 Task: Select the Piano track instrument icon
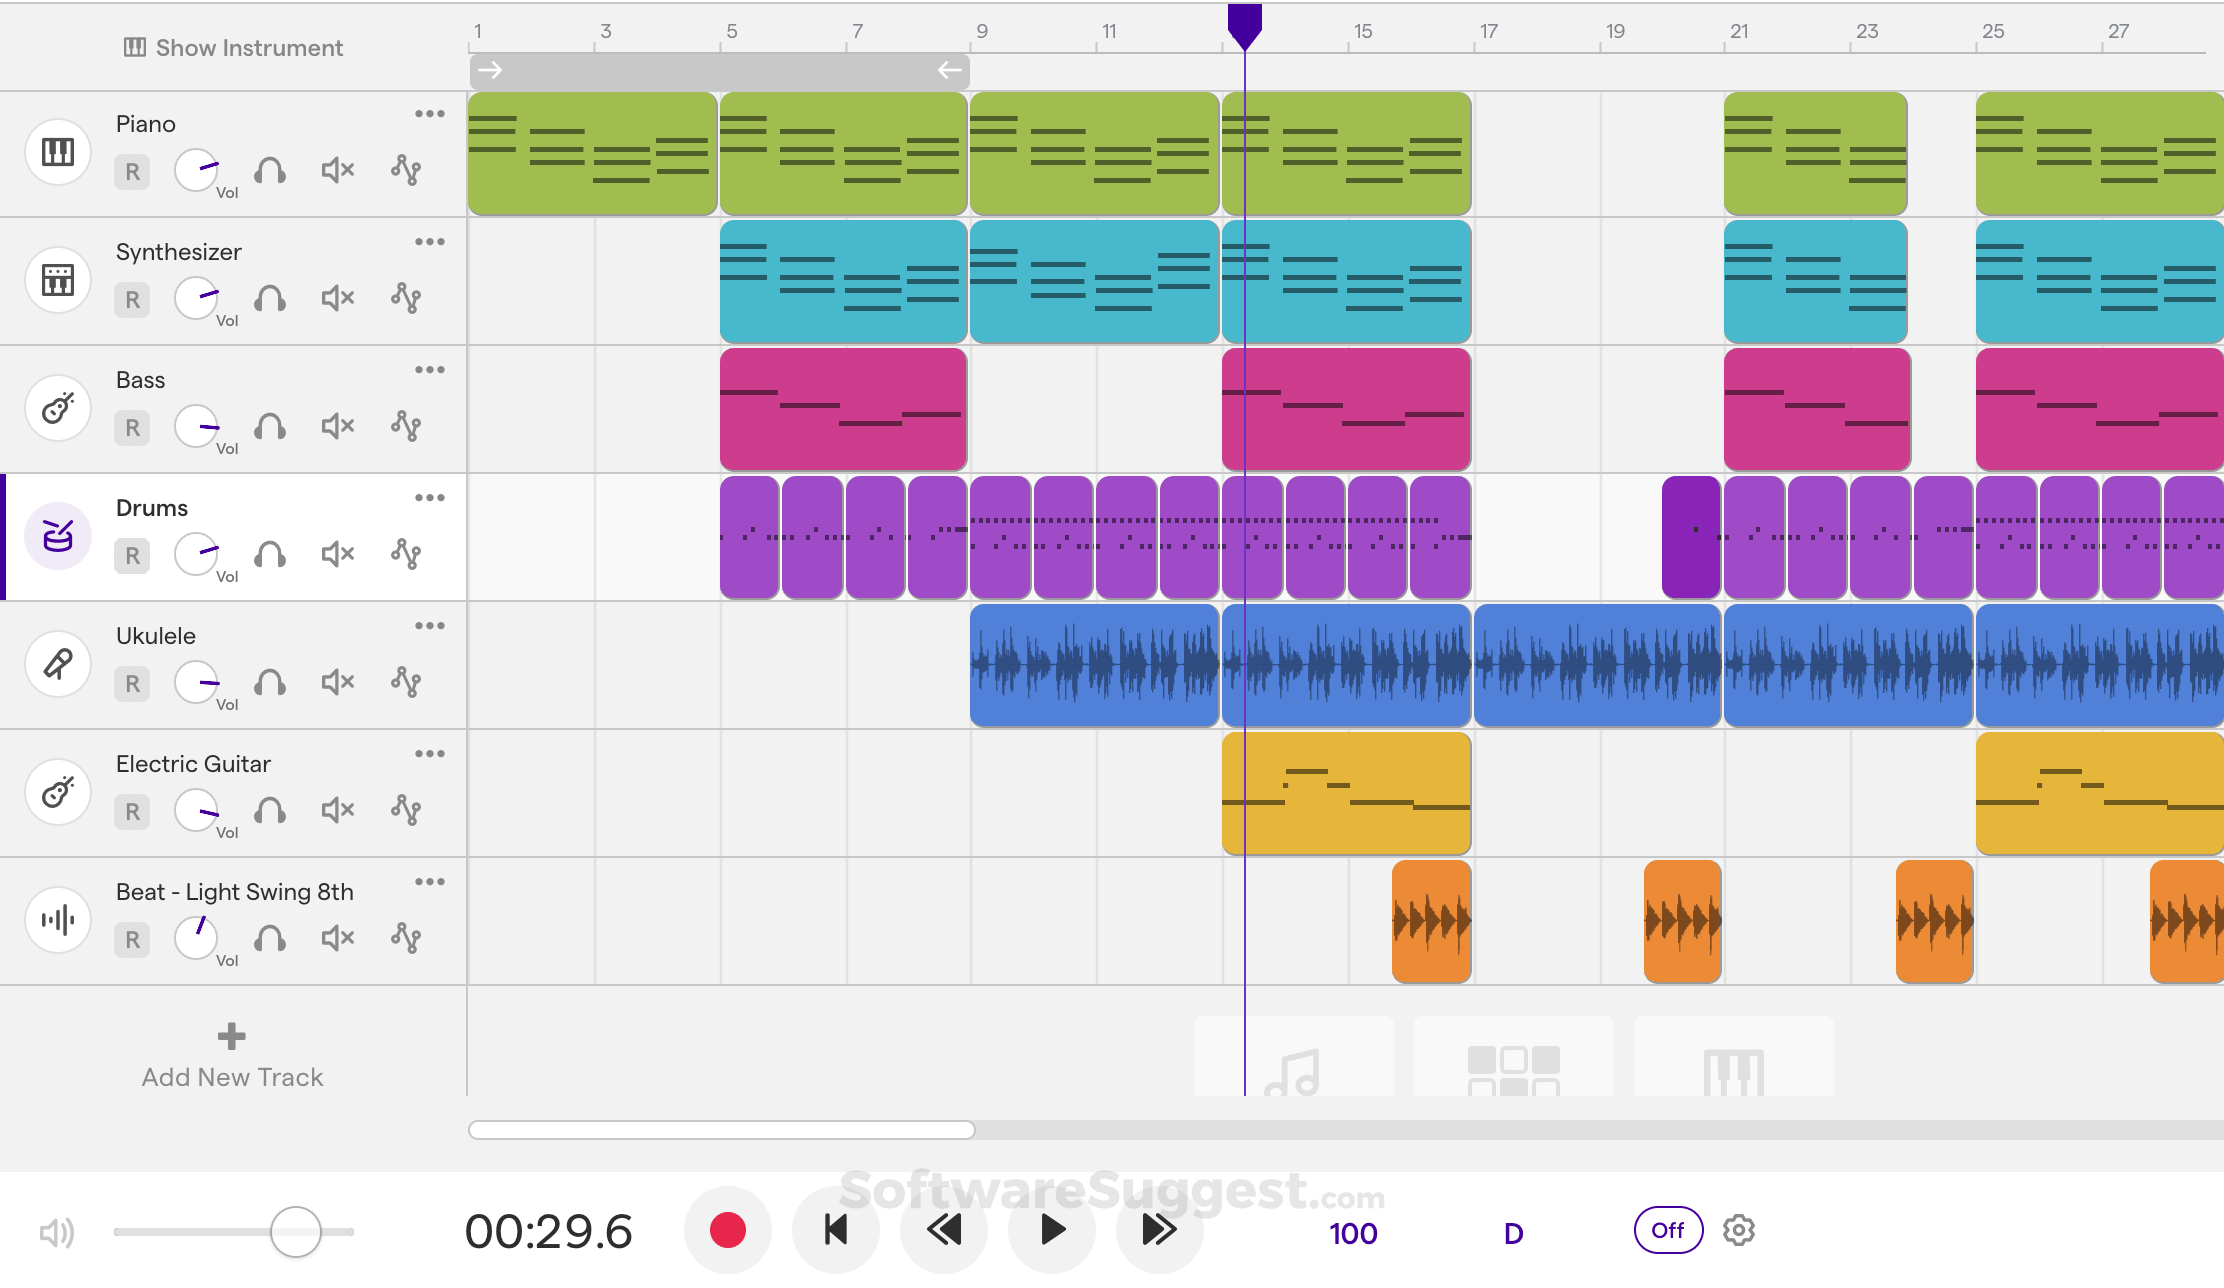click(57, 152)
